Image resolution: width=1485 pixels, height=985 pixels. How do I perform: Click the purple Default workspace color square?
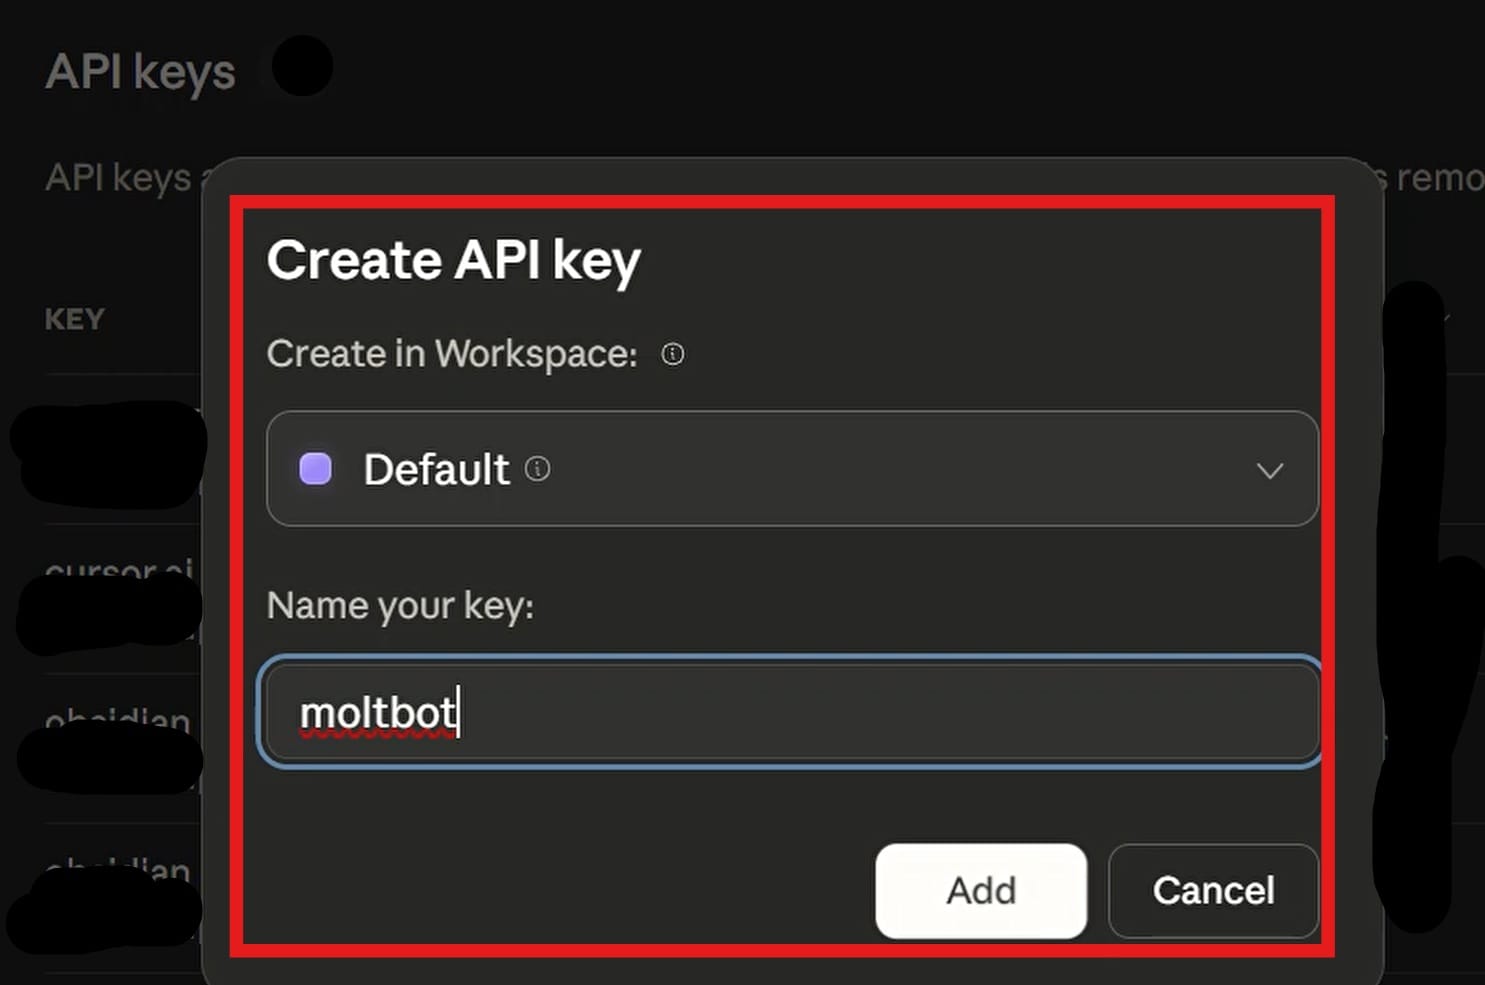pos(316,469)
